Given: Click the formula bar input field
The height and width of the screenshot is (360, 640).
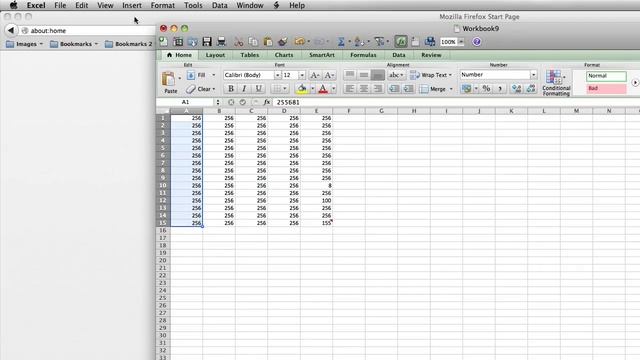Looking at the screenshot, I should 456,102.
